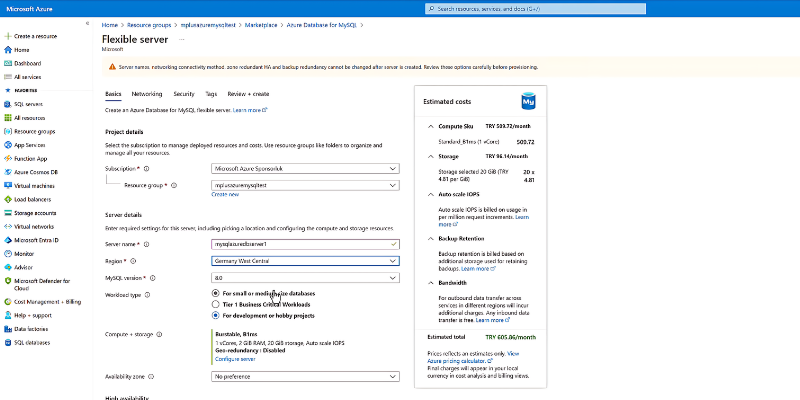Screen dimensions: 800x400
Task: Select Tier 1 Business Critical Workloads
Action: click(216, 305)
